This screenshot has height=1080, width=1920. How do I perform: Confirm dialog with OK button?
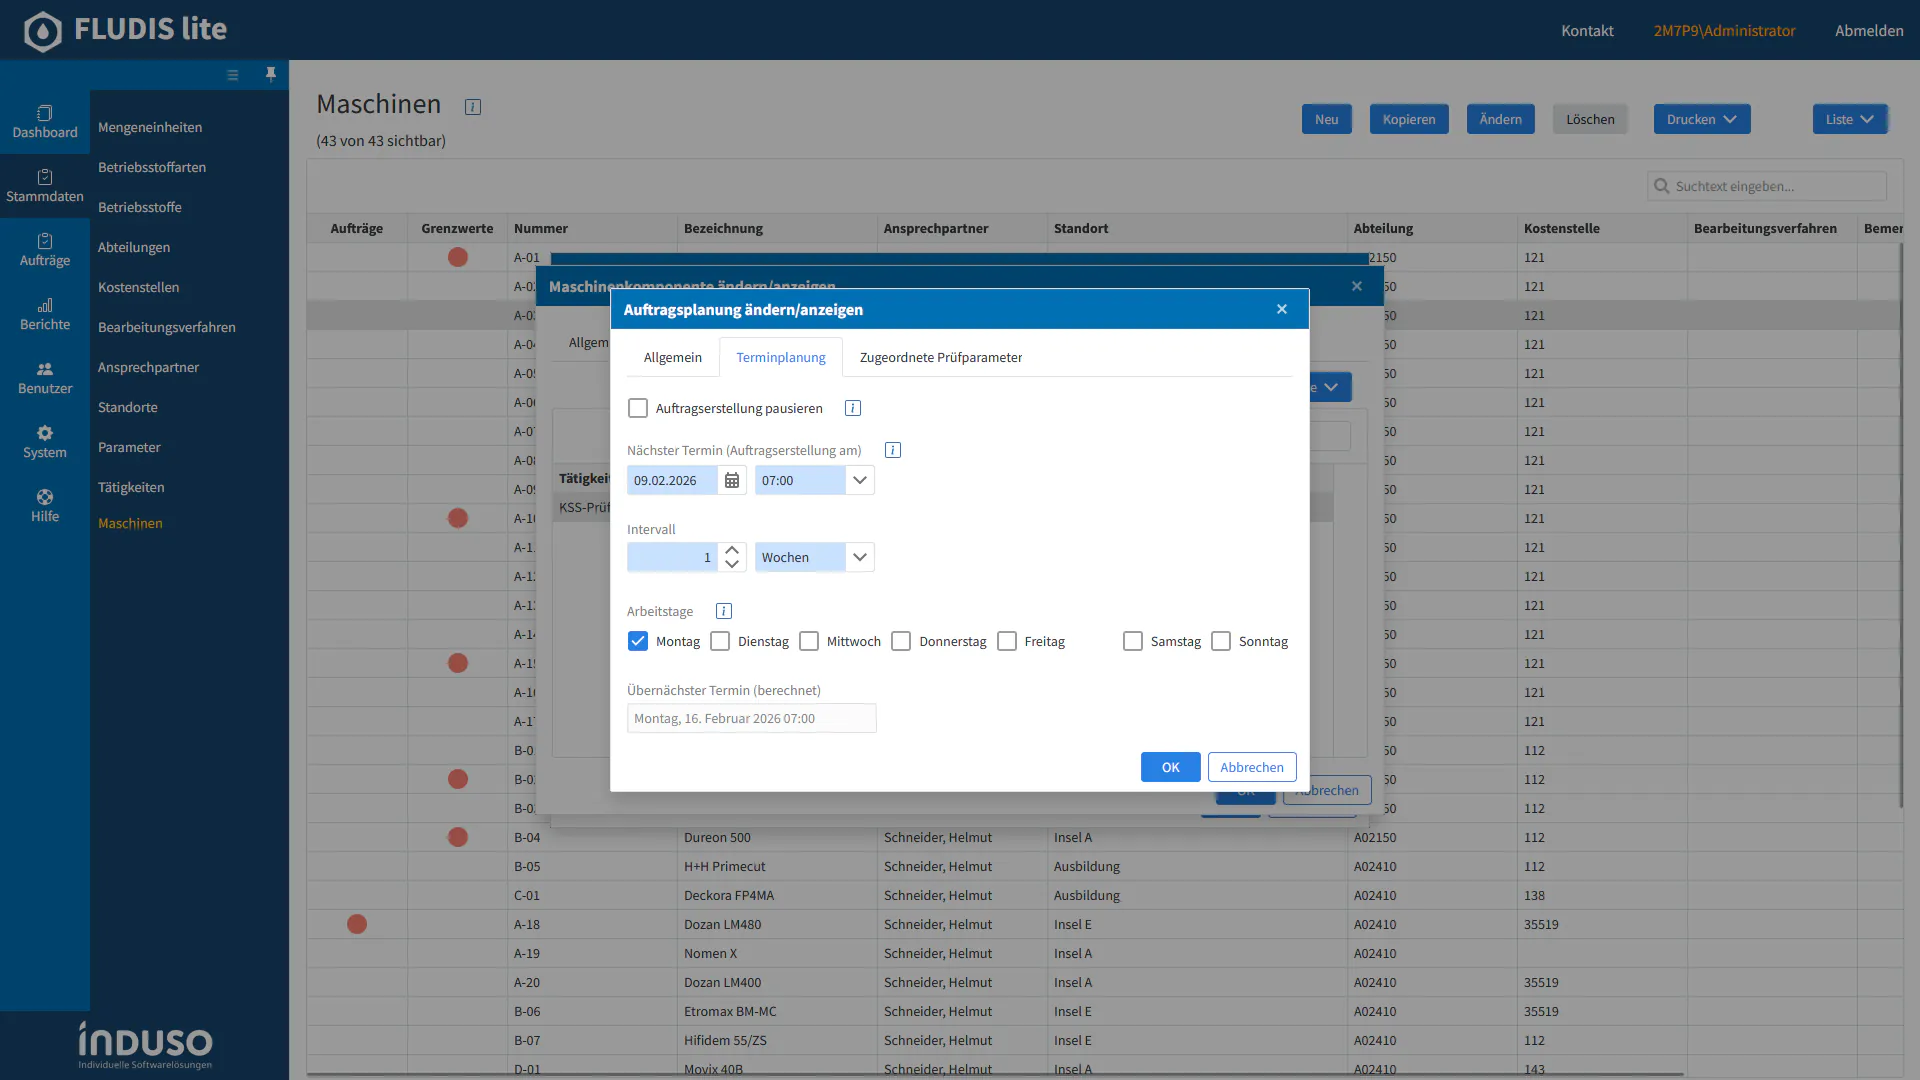1170,767
